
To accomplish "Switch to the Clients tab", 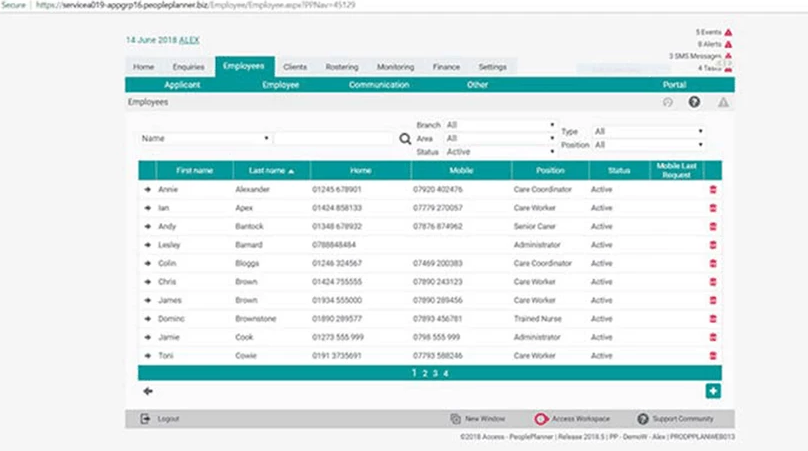I will [295, 67].
